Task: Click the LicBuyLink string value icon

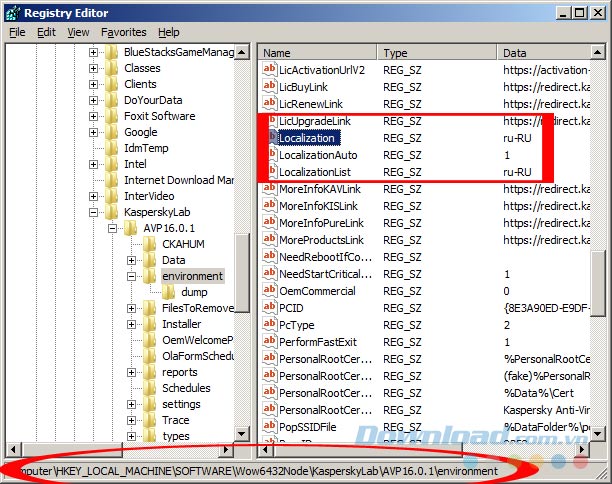Action: (269, 86)
